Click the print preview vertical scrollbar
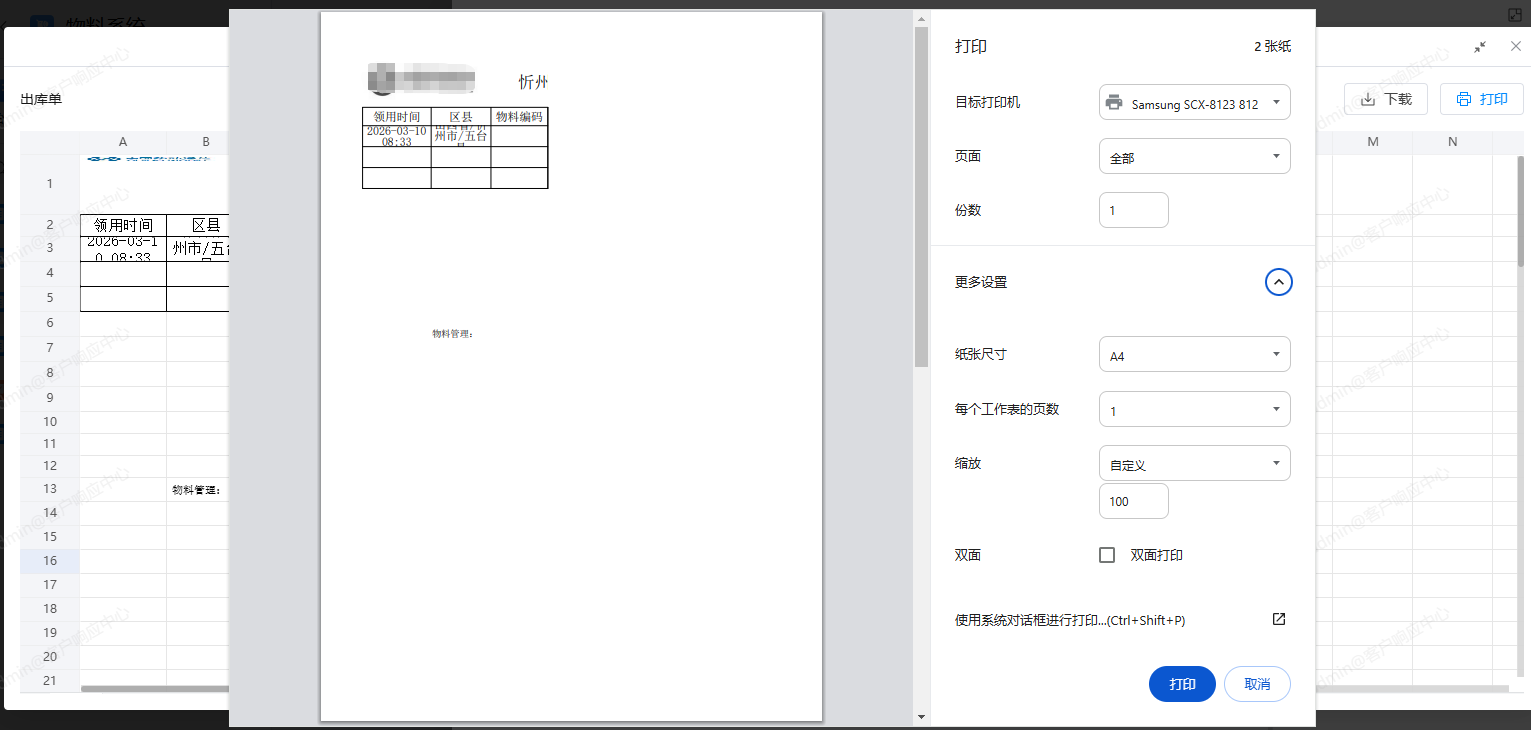This screenshot has height=730, width=1531. point(921,200)
